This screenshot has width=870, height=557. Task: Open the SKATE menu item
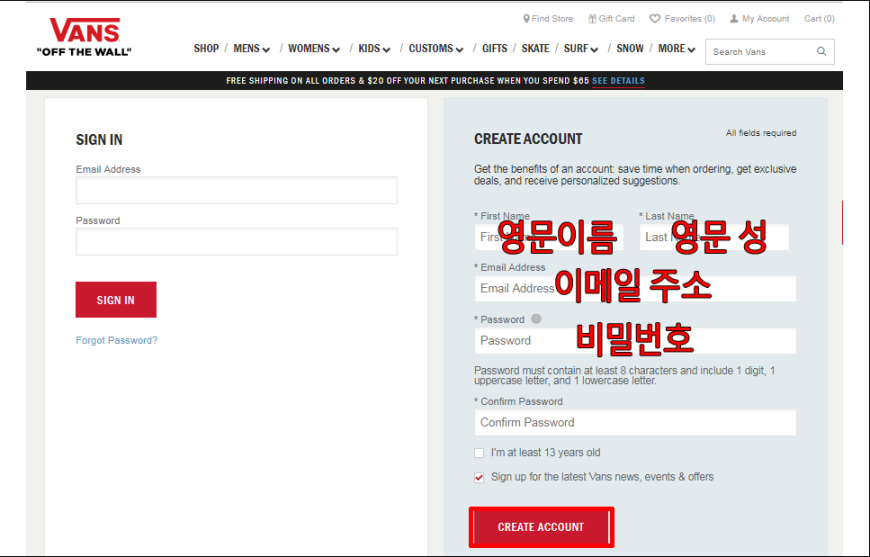[535, 49]
